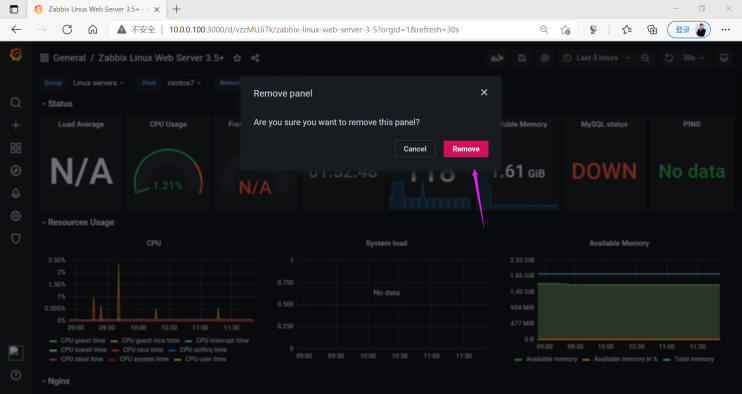Image resolution: width=742 pixels, height=394 pixels.
Task: Open the Linux servers group dropdown
Action: tap(98, 83)
